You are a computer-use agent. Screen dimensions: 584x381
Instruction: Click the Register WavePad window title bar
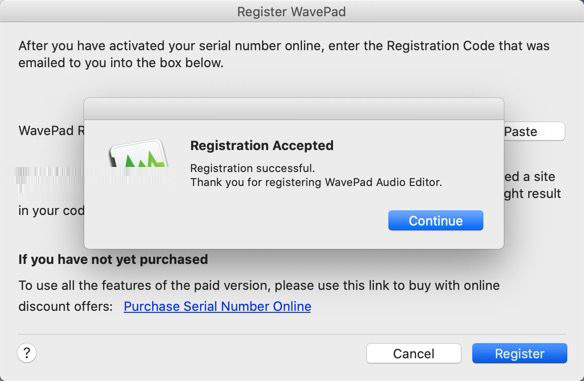pyautogui.click(x=292, y=11)
